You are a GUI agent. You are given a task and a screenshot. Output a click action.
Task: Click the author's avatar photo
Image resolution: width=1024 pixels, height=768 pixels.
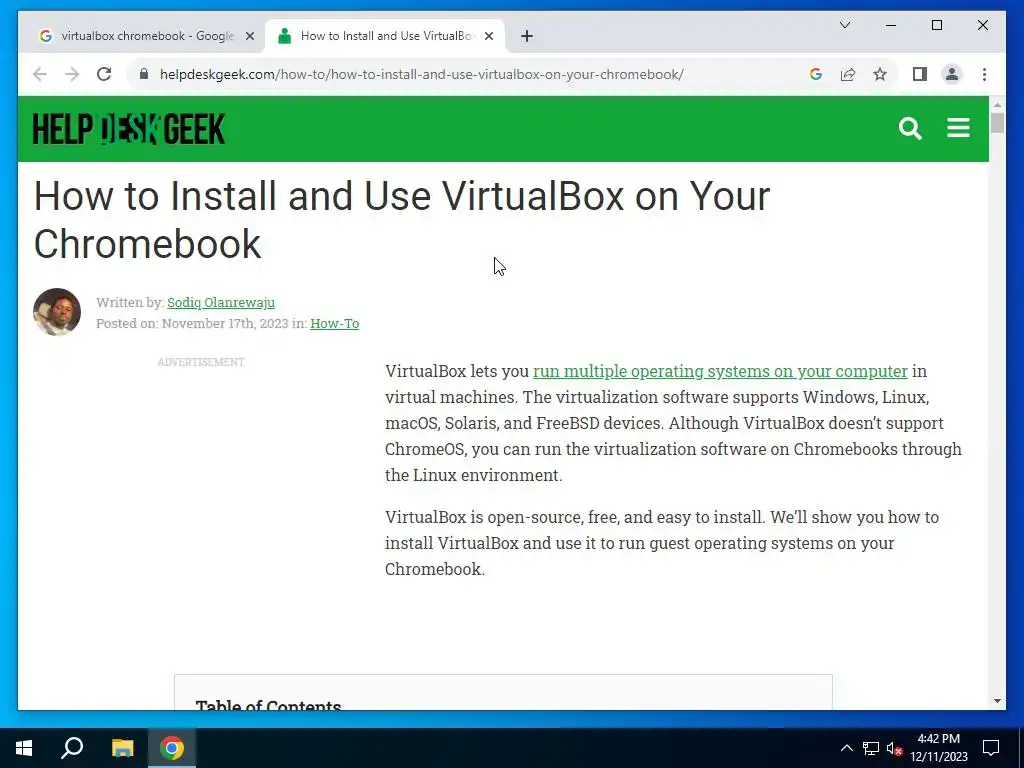pyautogui.click(x=57, y=312)
